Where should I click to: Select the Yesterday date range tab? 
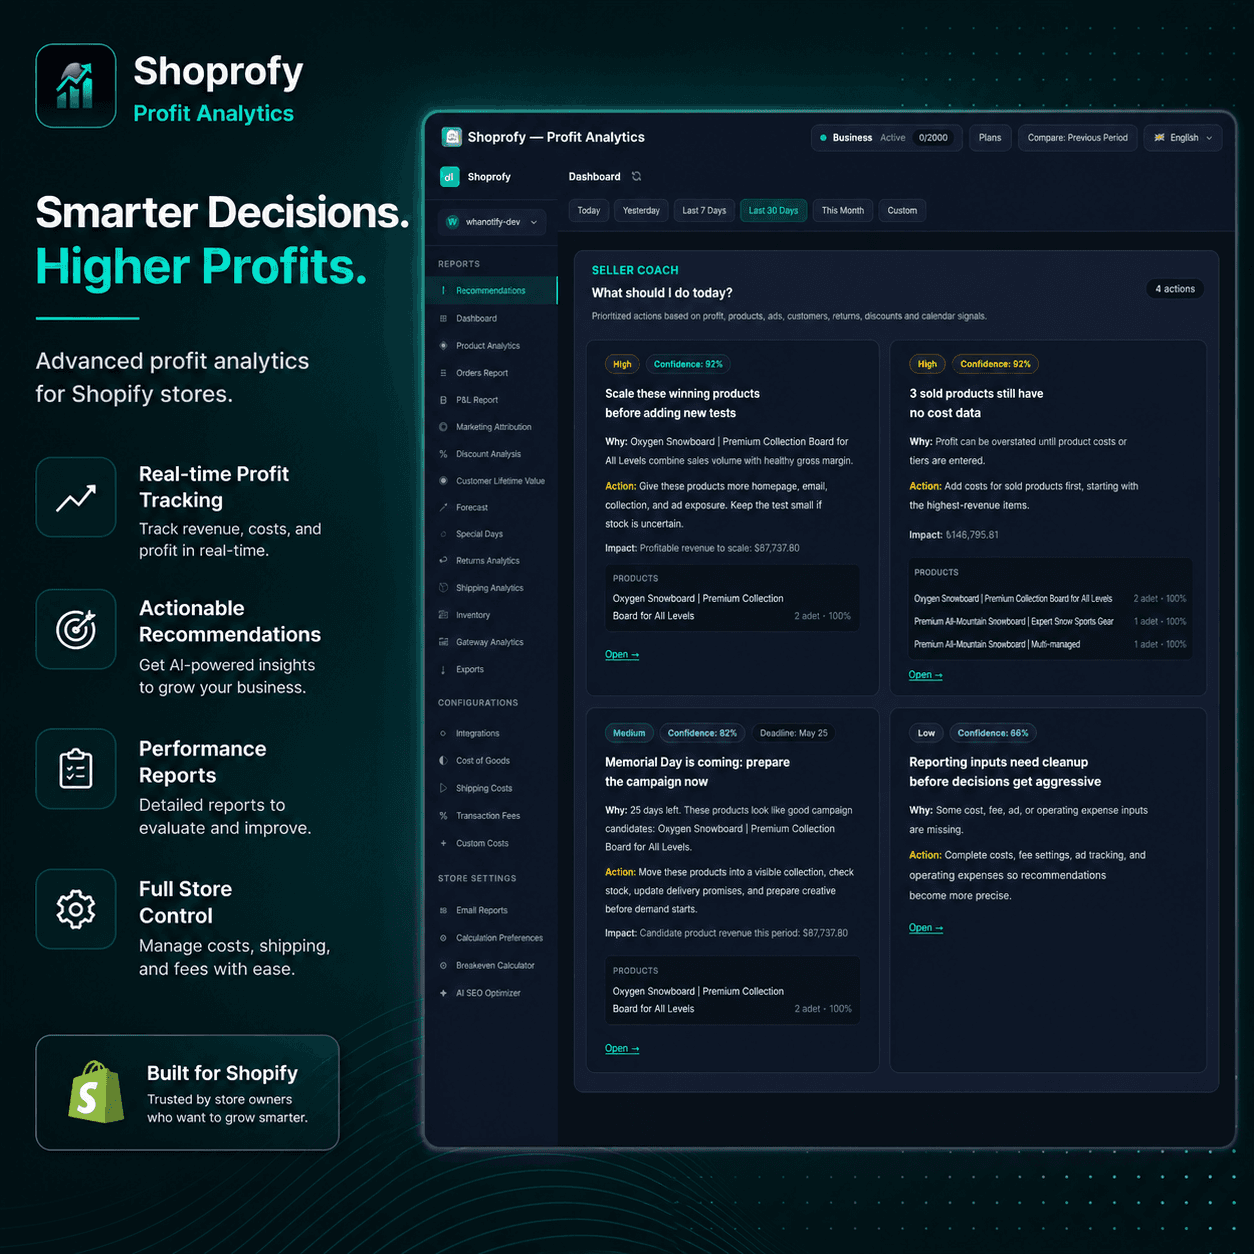point(641,211)
